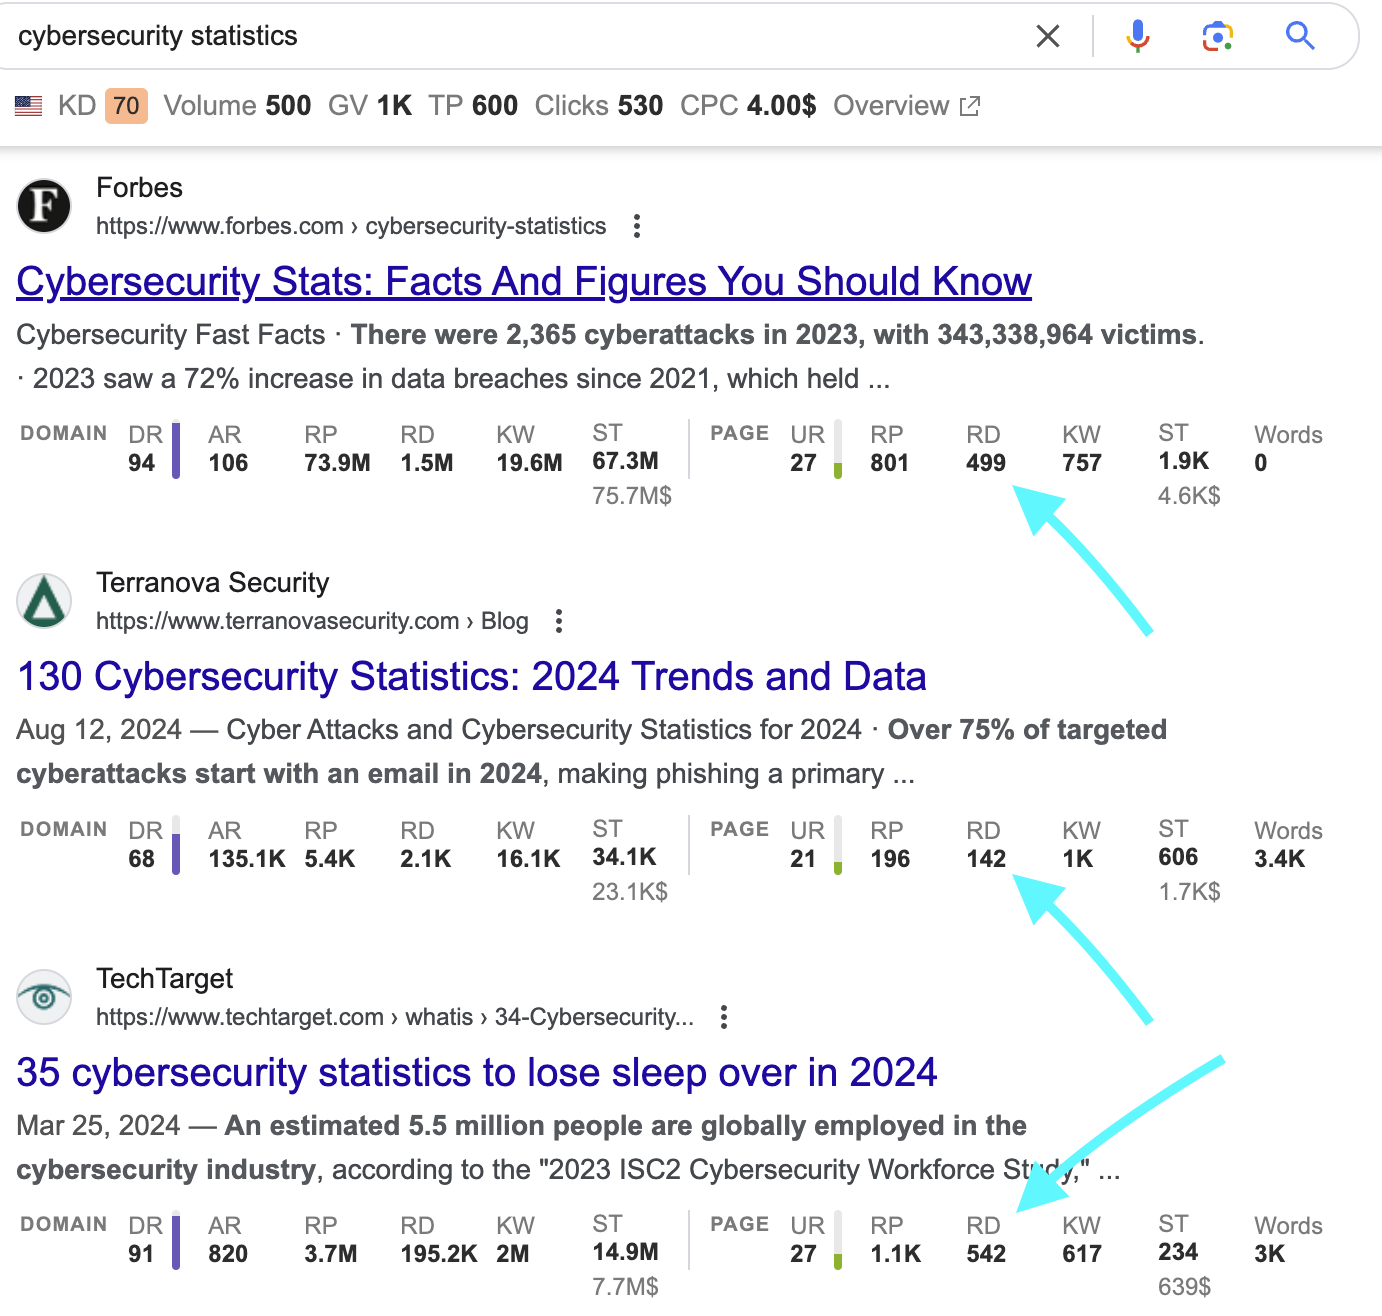Screen dimensions: 1382x1316
Task: Click the blue magnifying glass search icon
Action: click(x=1300, y=36)
